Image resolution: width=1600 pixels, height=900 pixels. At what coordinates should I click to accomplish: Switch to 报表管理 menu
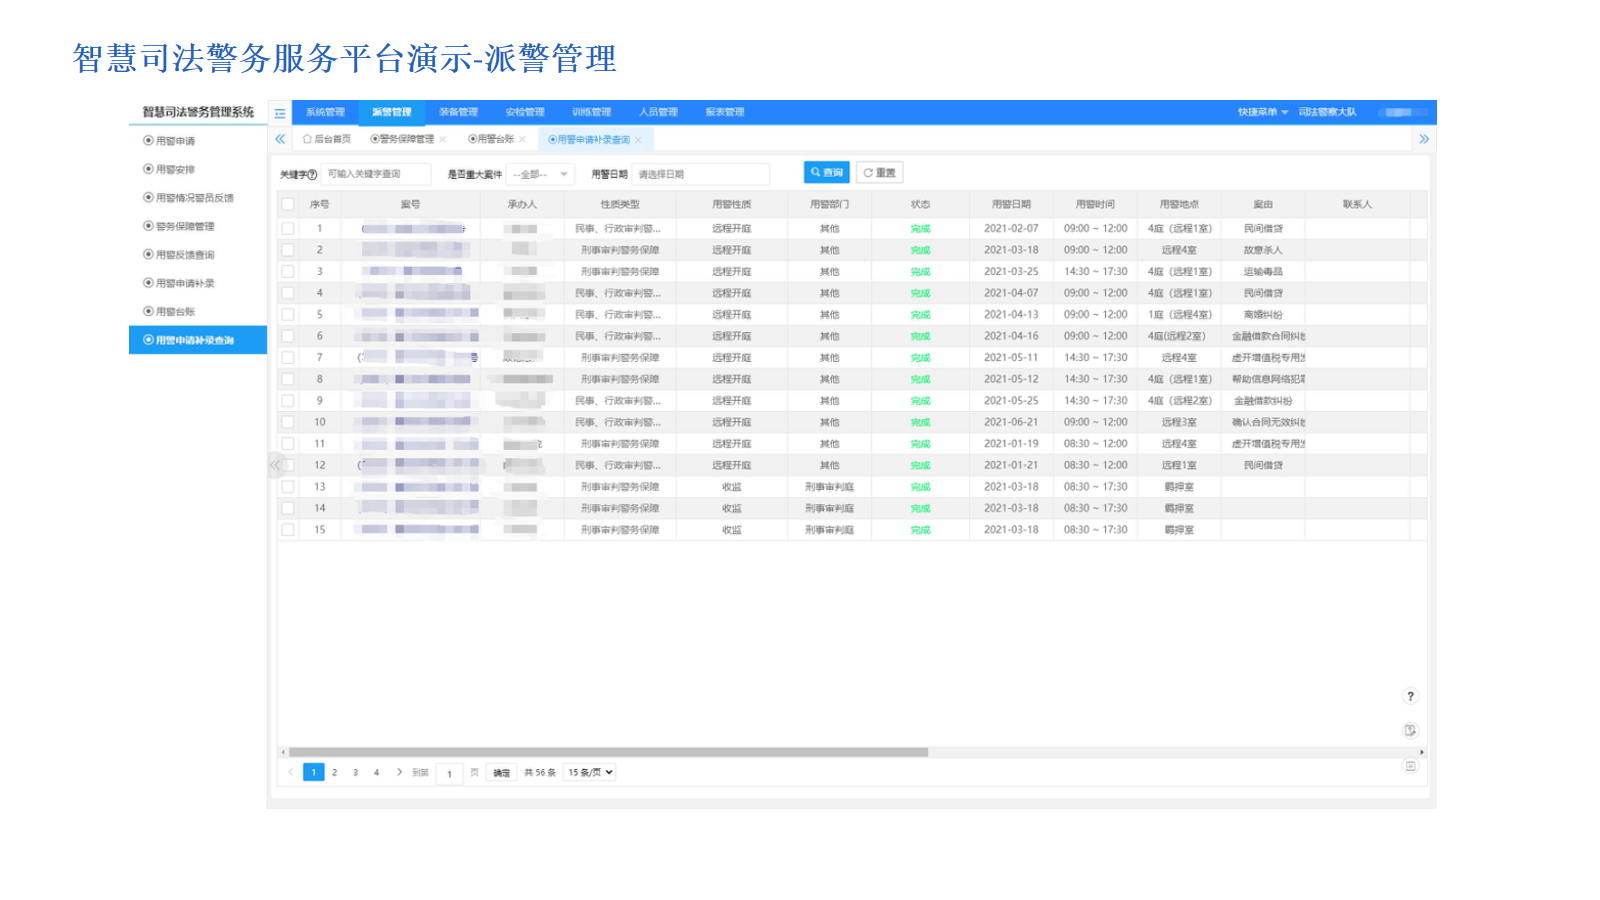725,112
